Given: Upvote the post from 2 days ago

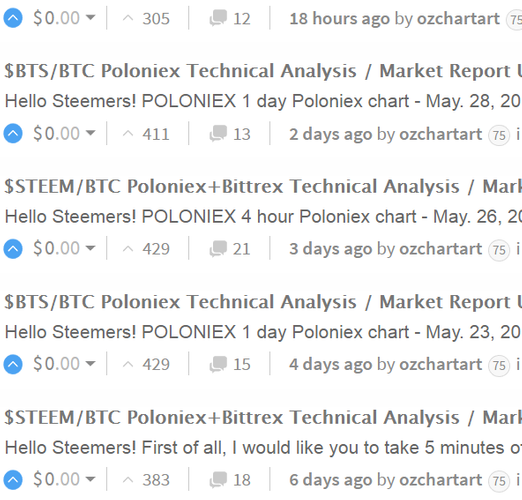Looking at the screenshot, I should pos(13,133).
